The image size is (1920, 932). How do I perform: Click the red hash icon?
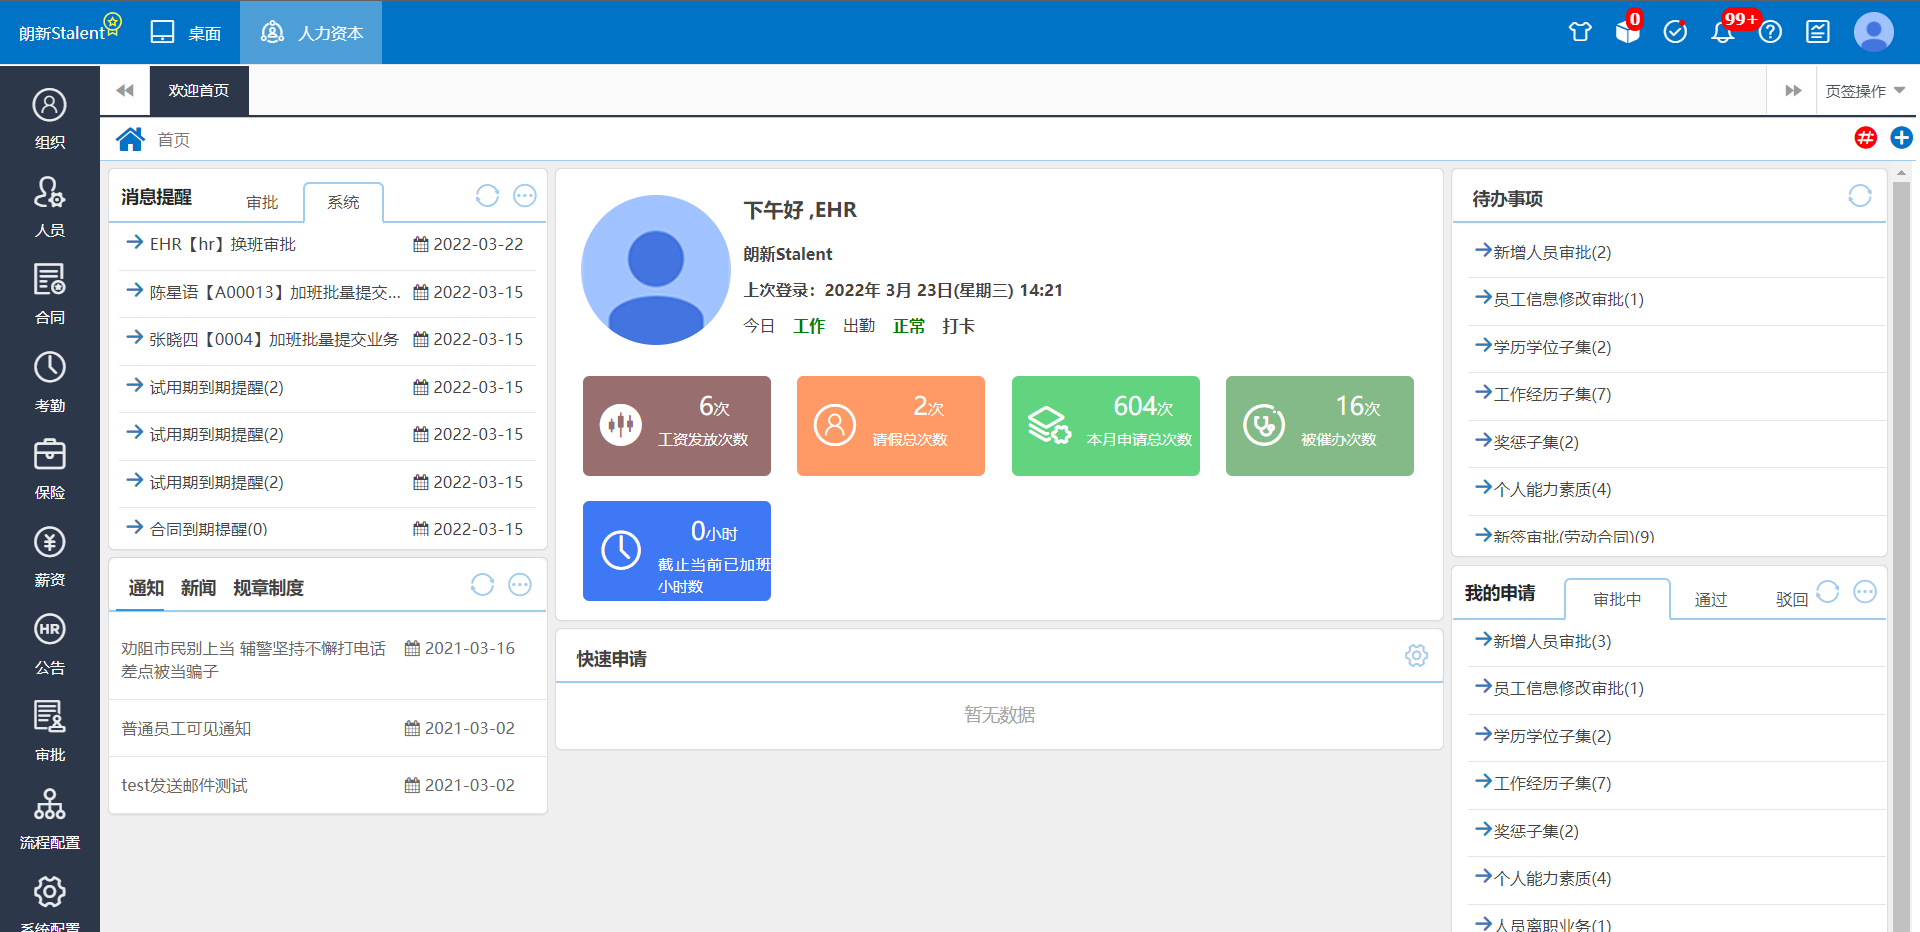1866,138
